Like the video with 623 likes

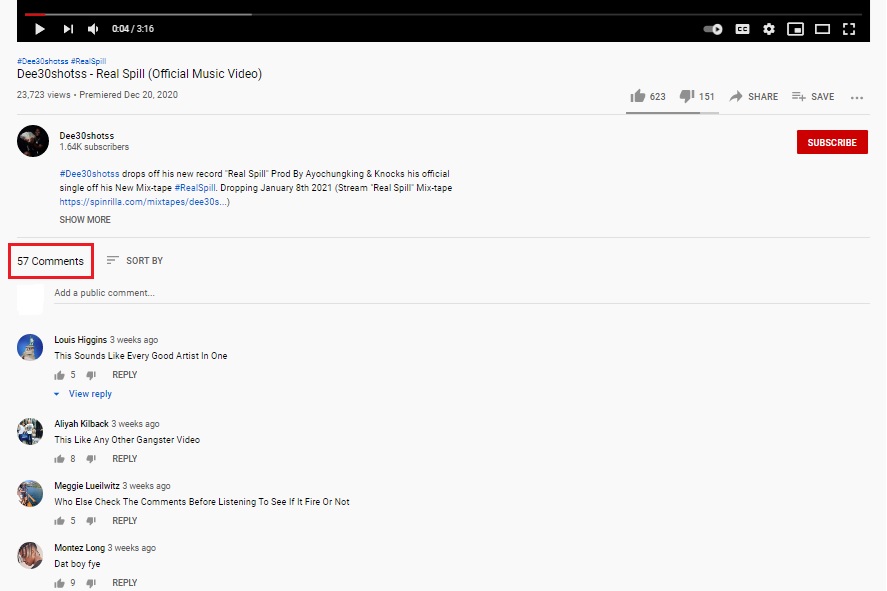click(x=638, y=96)
